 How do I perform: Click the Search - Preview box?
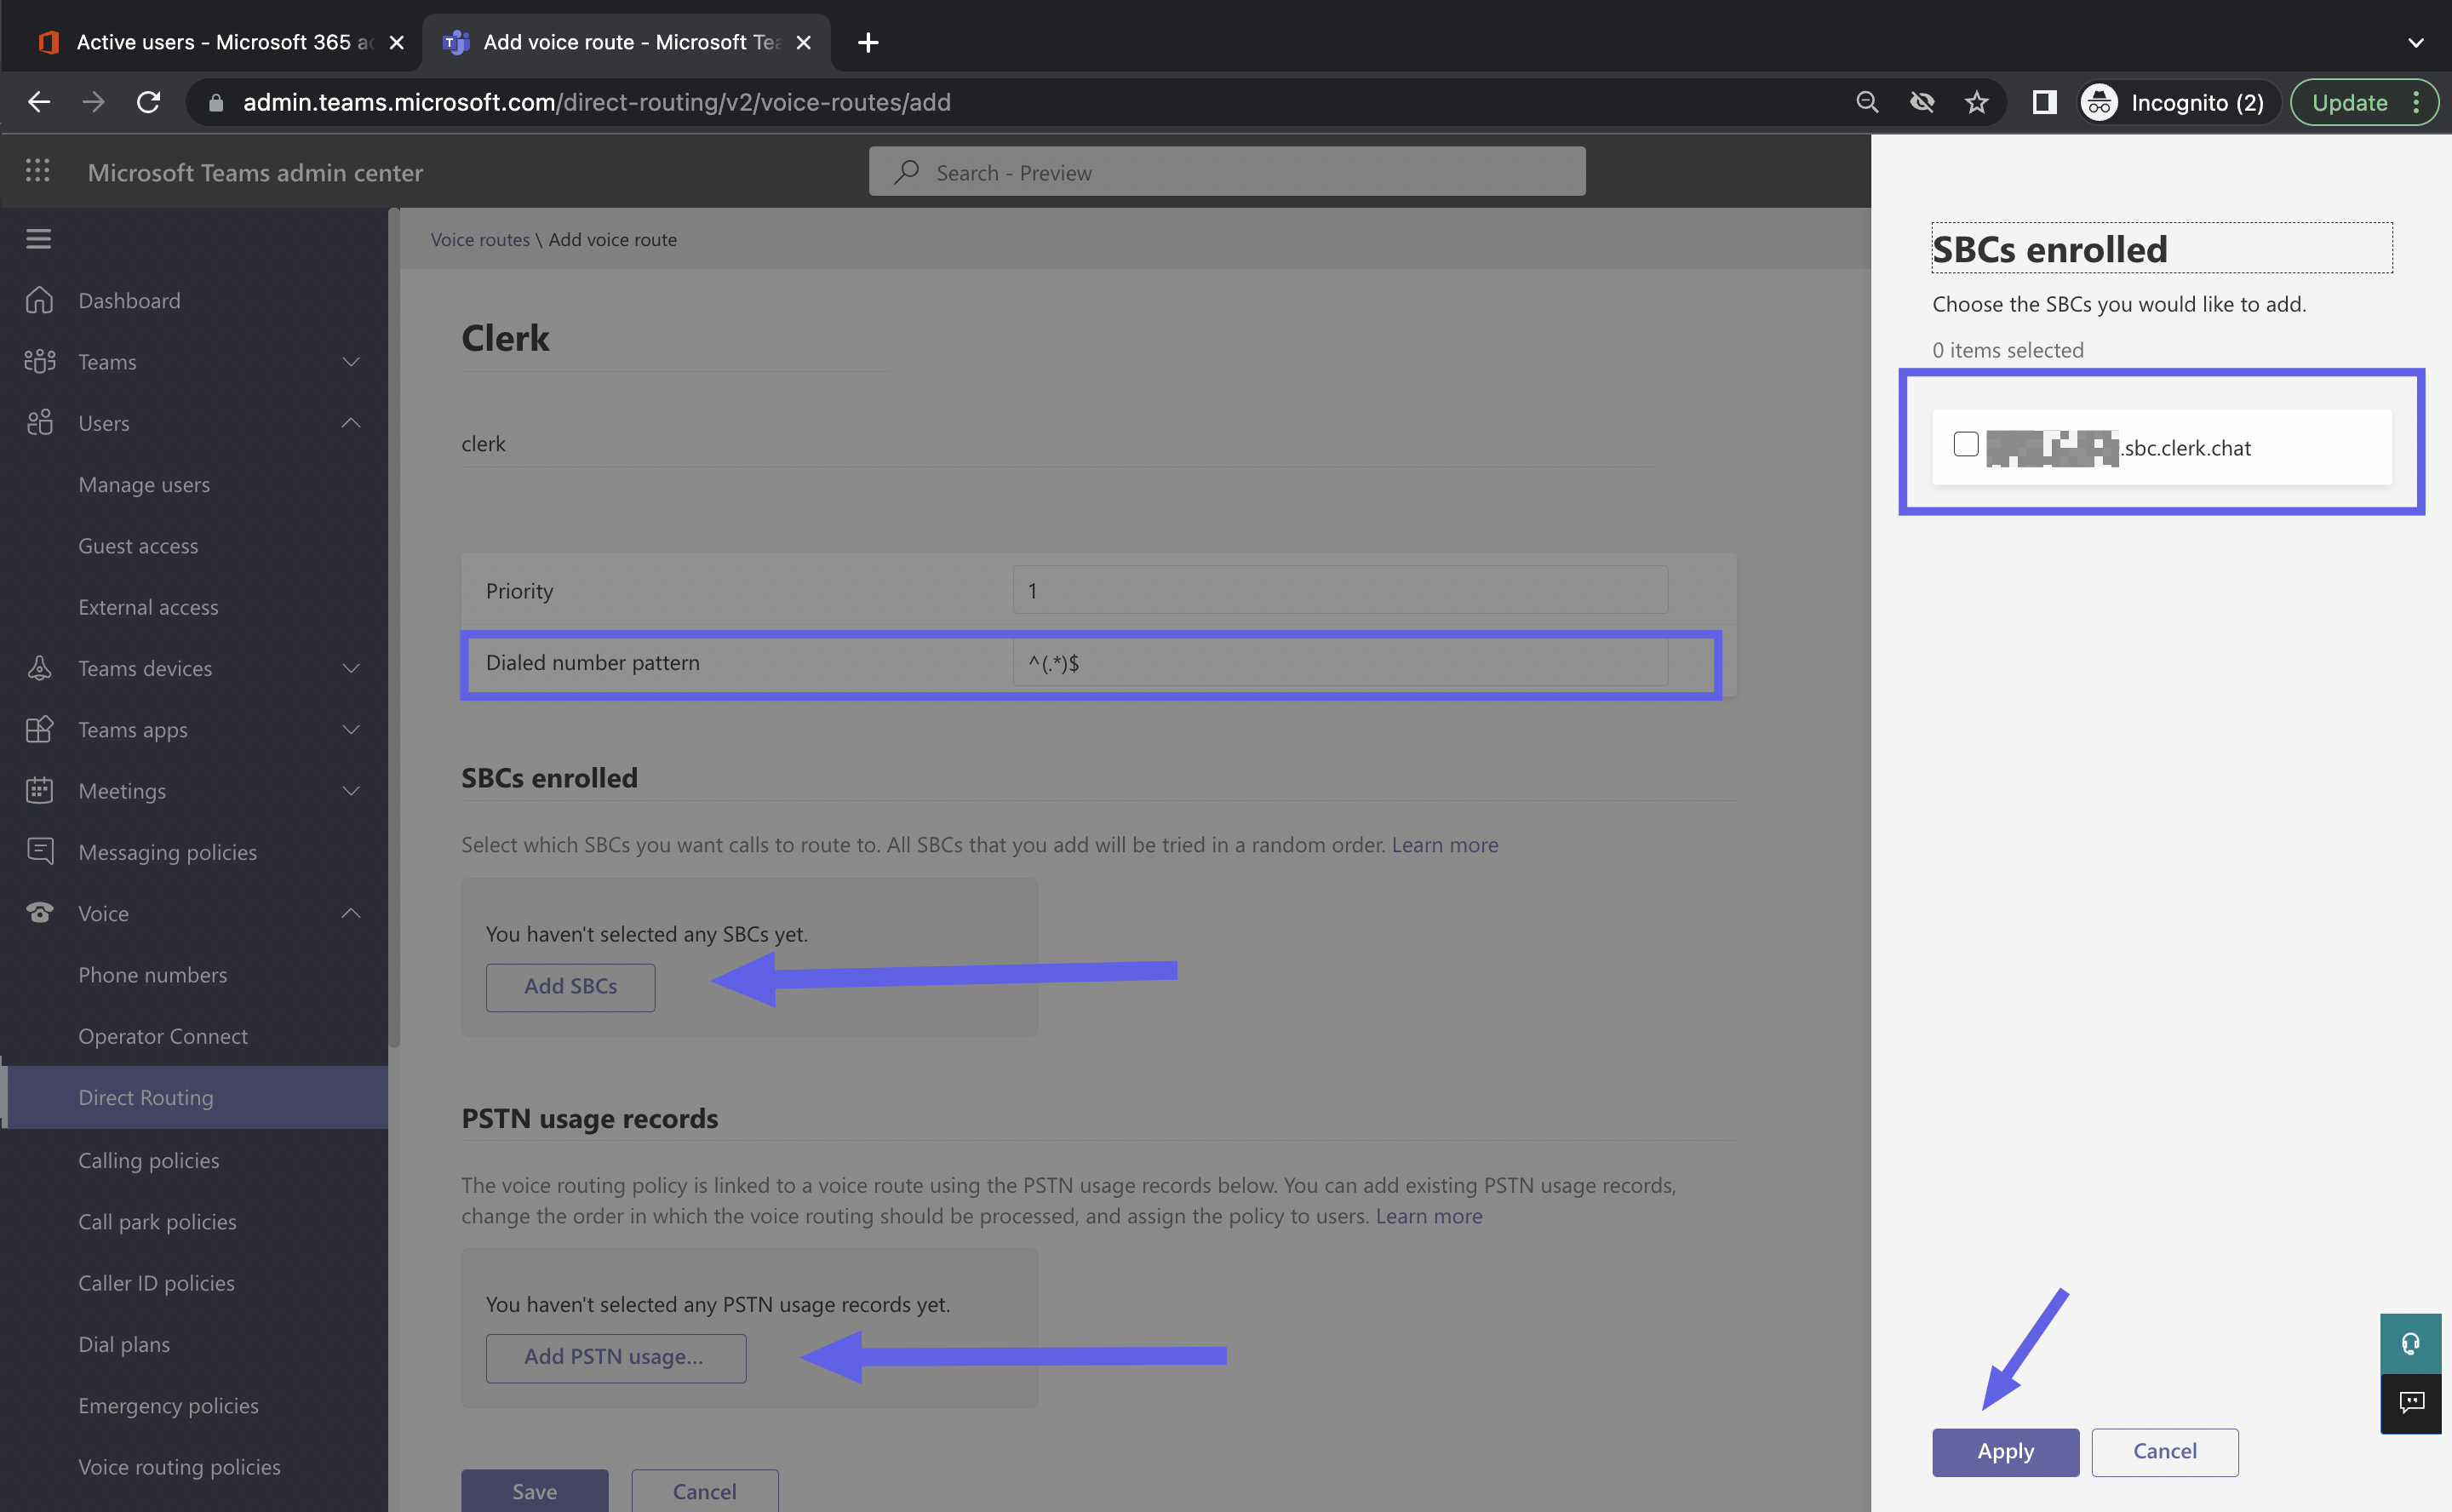[x=1226, y=172]
